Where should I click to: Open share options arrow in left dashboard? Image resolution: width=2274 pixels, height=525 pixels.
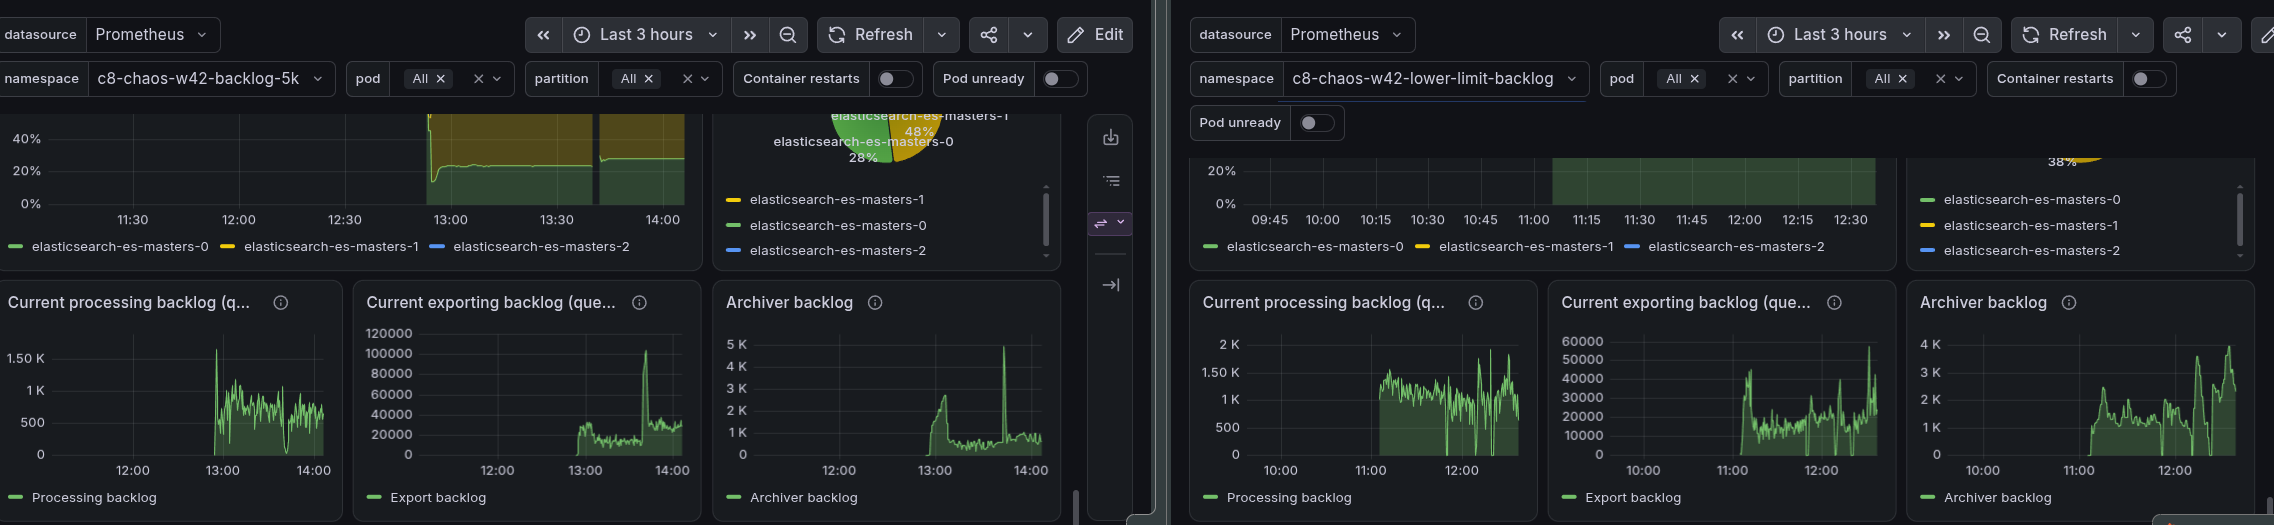[x=1028, y=35]
